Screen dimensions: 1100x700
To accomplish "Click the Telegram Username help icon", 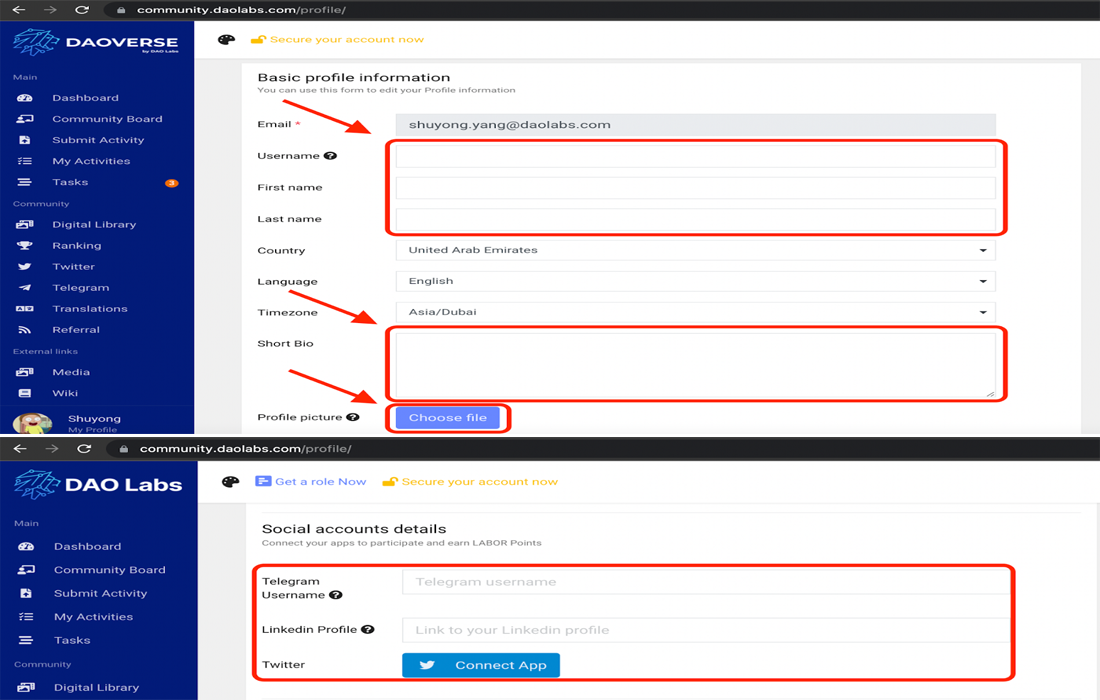I will 336,595.
